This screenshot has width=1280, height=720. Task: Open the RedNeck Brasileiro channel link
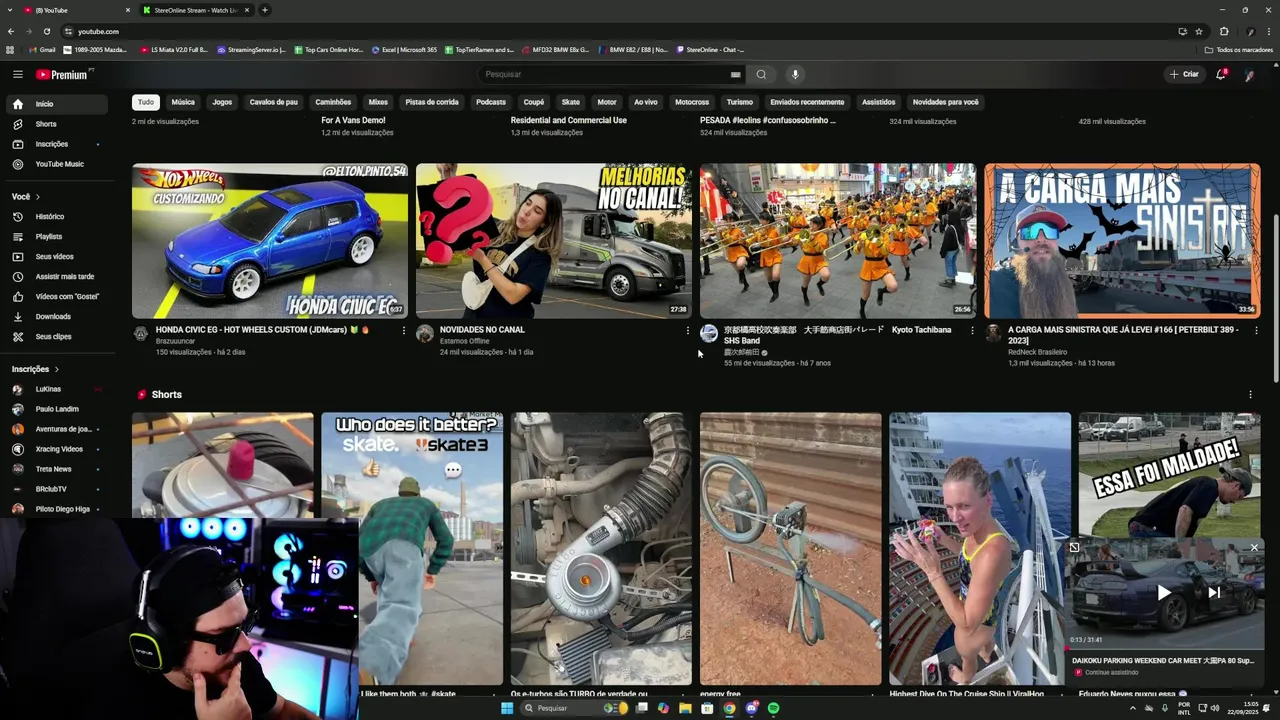(x=1038, y=352)
